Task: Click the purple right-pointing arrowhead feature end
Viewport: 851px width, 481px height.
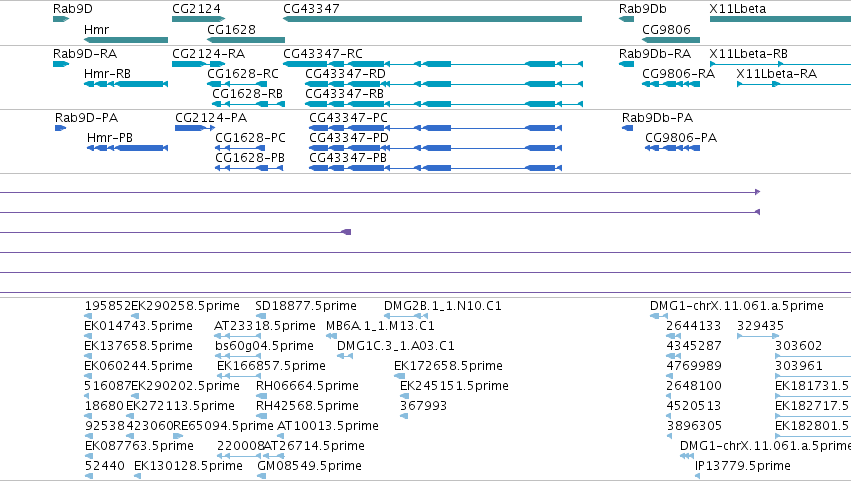Action: coord(758,192)
